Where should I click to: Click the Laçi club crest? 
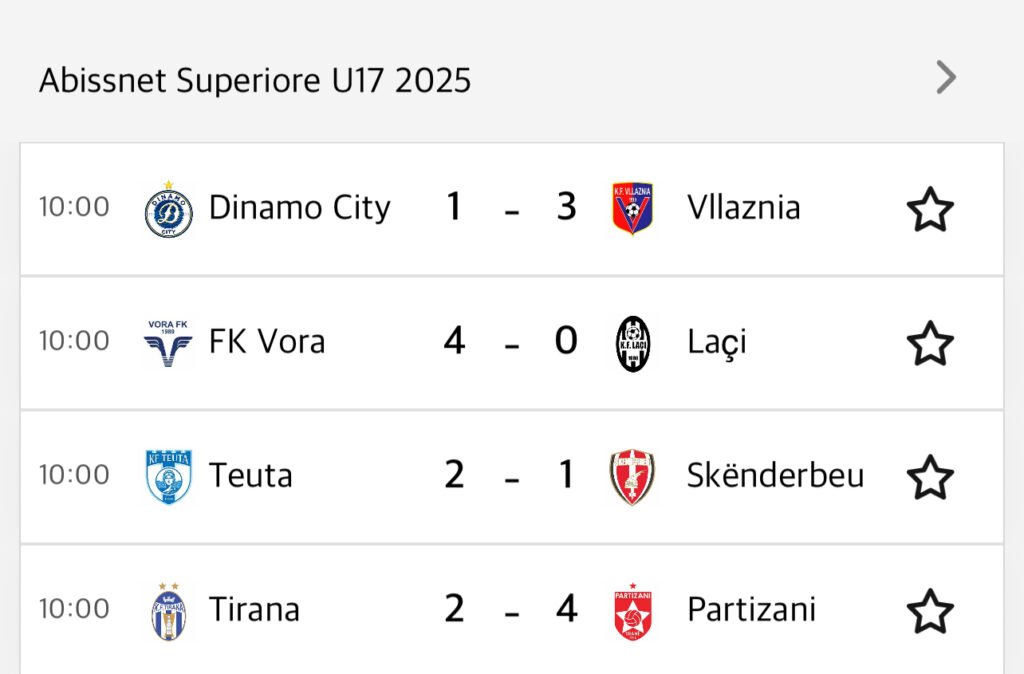pos(632,343)
